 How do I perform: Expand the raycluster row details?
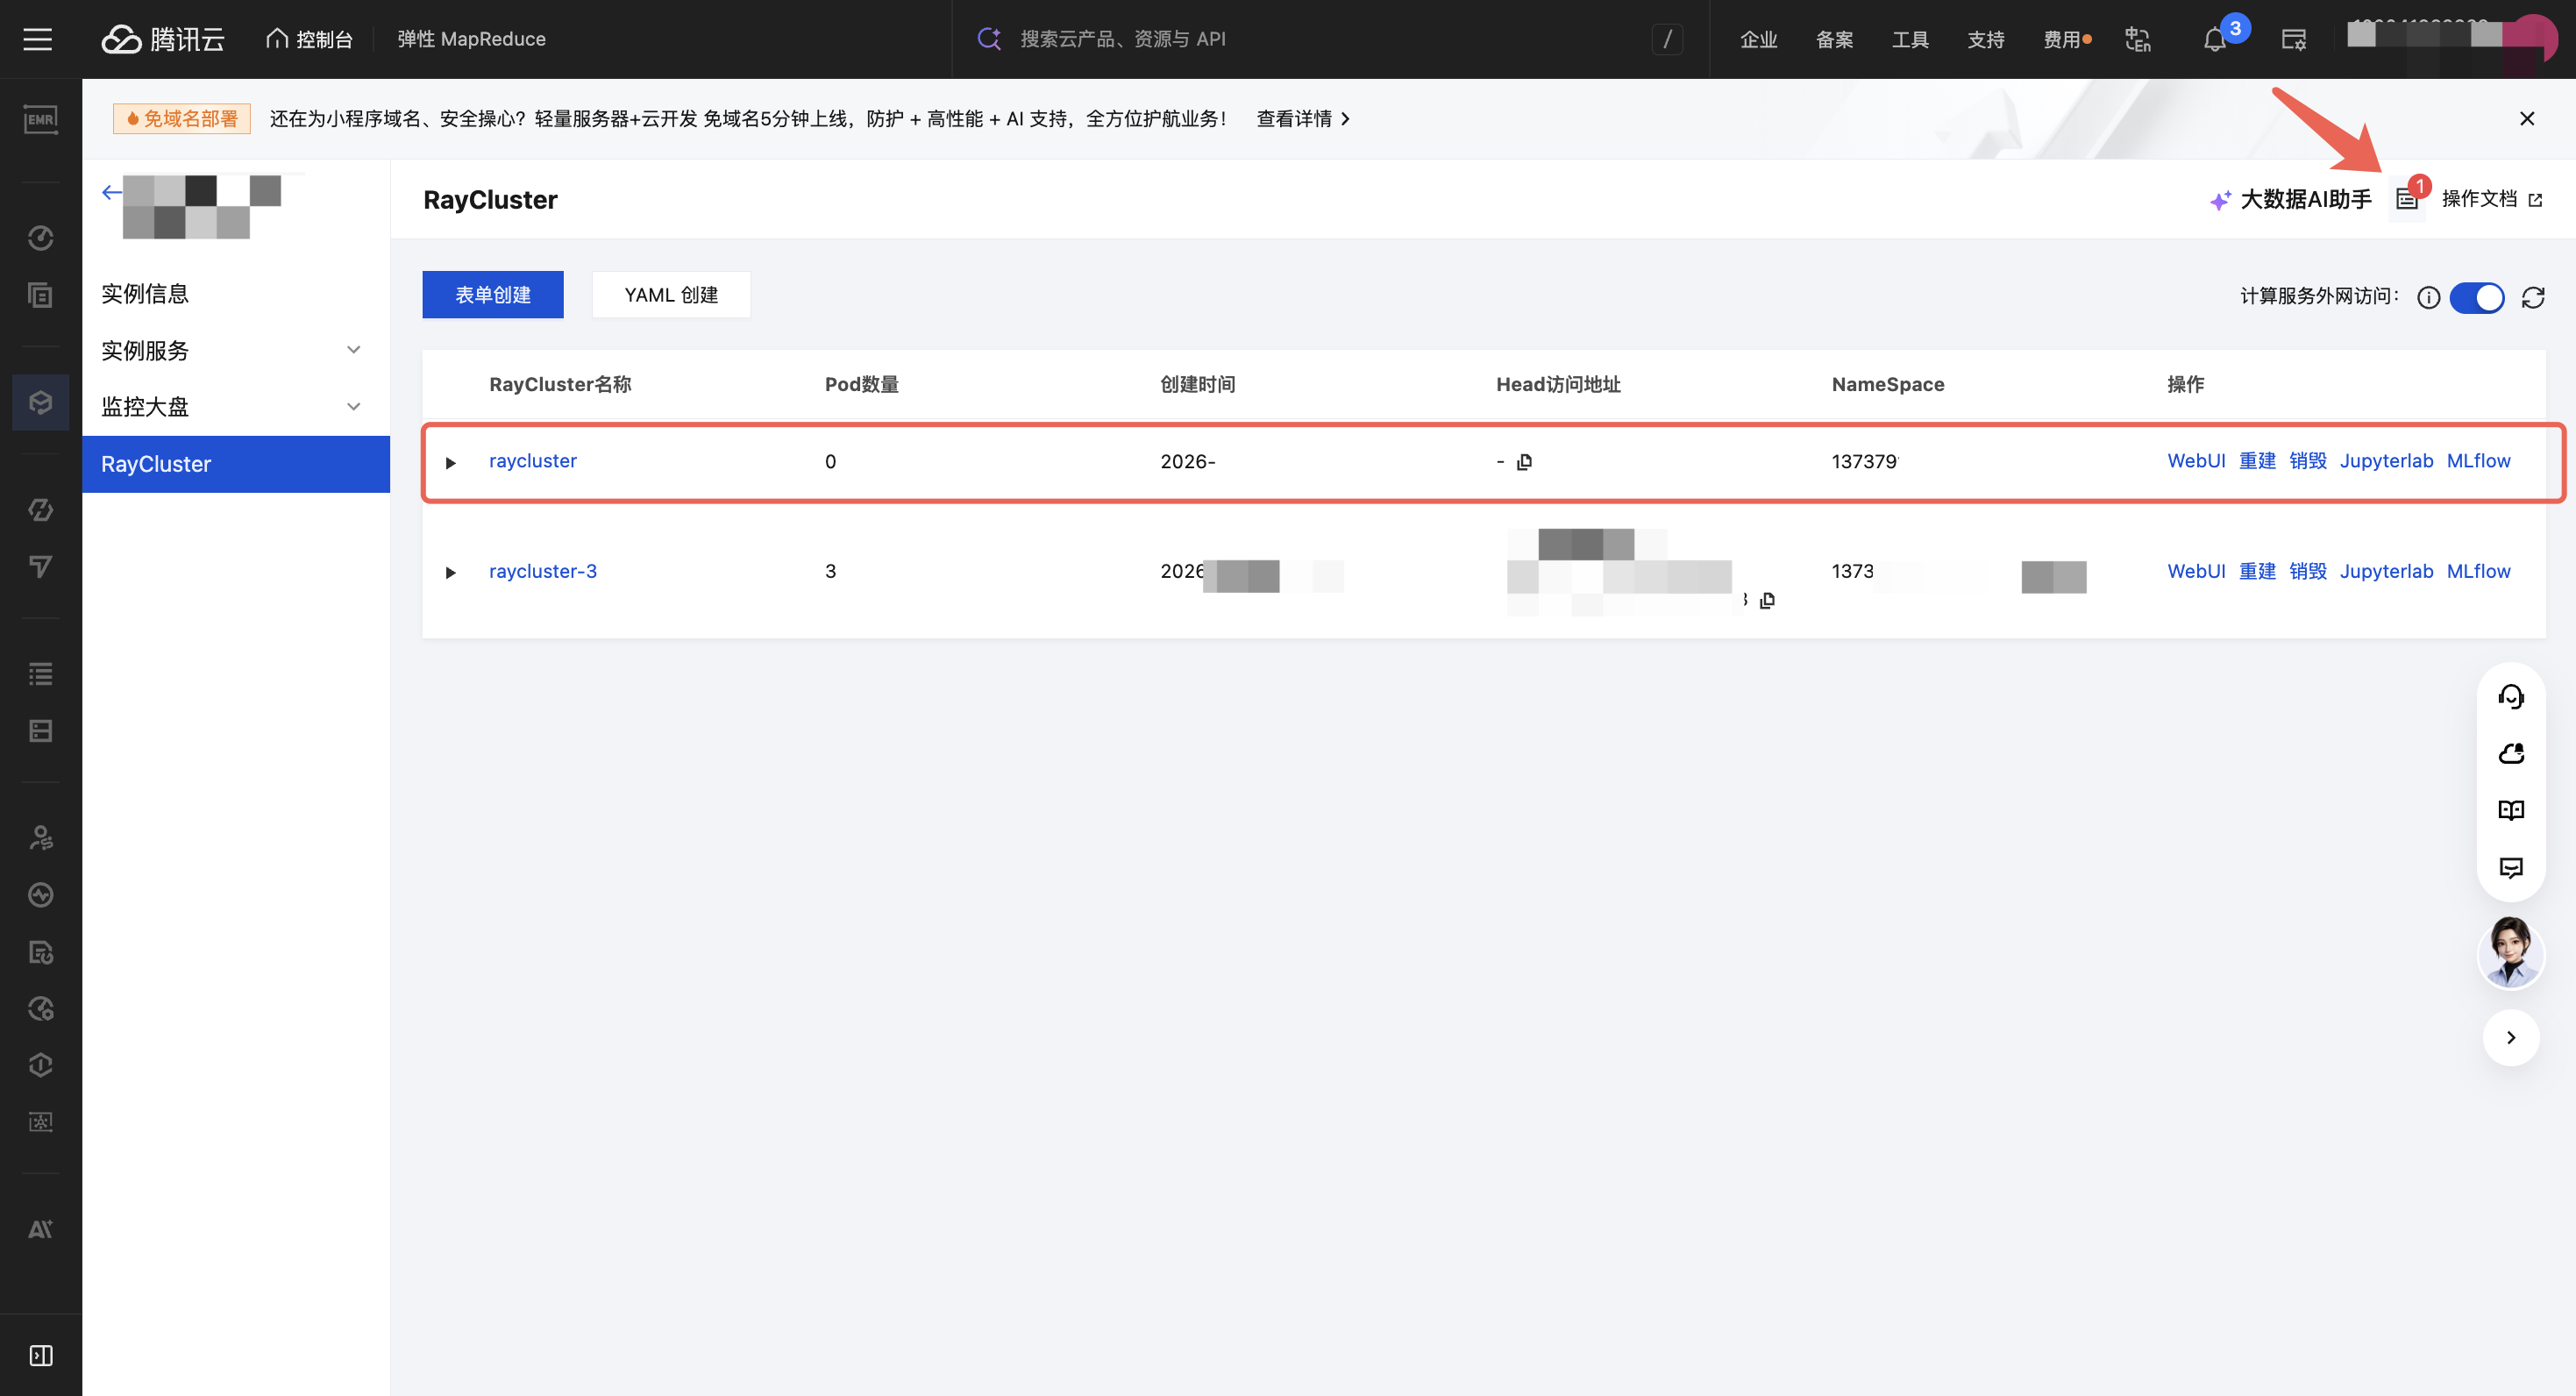pos(451,463)
